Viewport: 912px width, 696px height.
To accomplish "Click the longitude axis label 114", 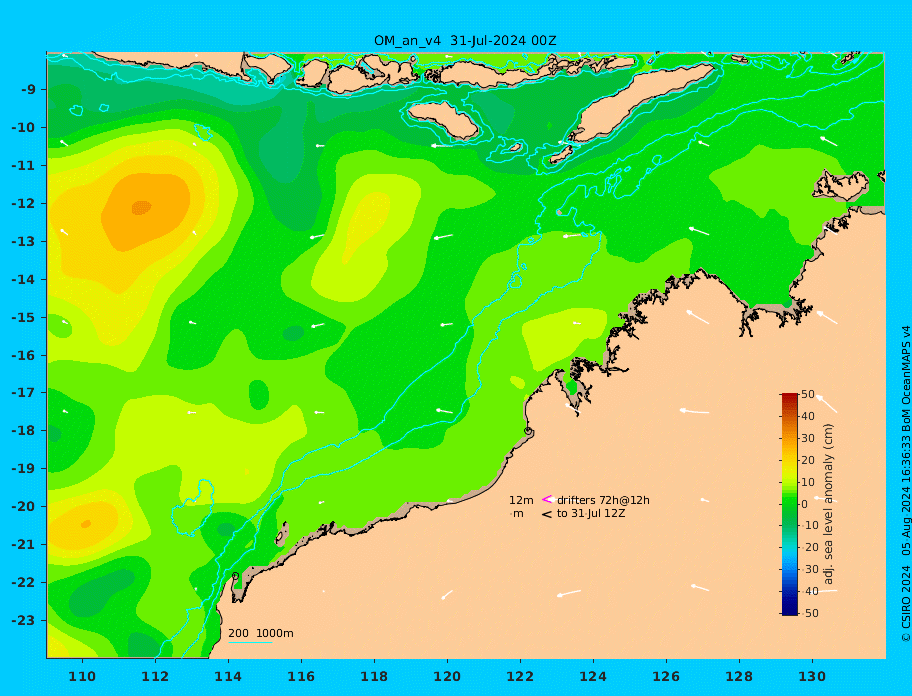I will pos(228,676).
